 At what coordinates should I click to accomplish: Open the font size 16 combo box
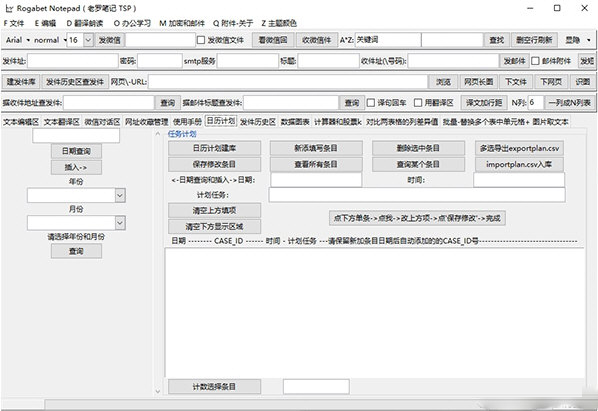(x=88, y=40)
